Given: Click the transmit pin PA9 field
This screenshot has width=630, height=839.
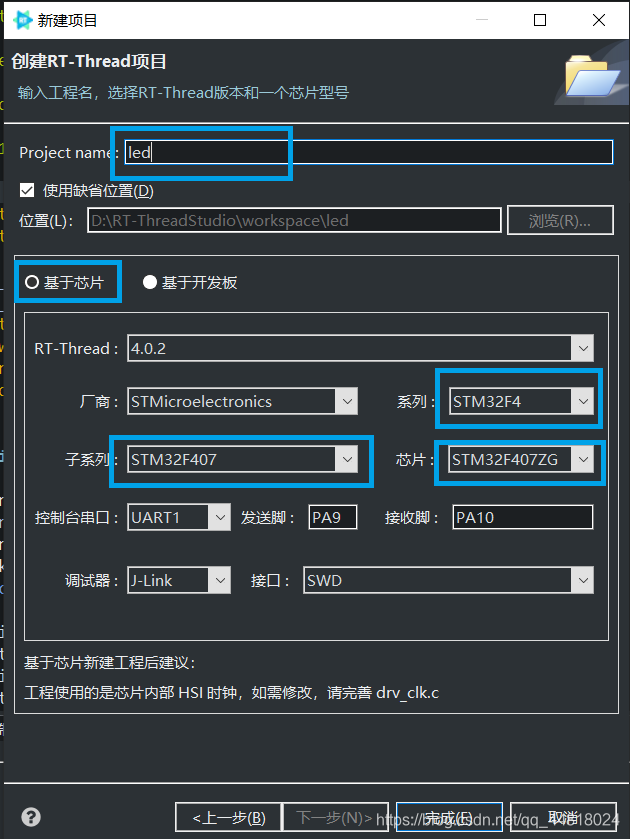Looking at the screenshot, I should (332, 517).
